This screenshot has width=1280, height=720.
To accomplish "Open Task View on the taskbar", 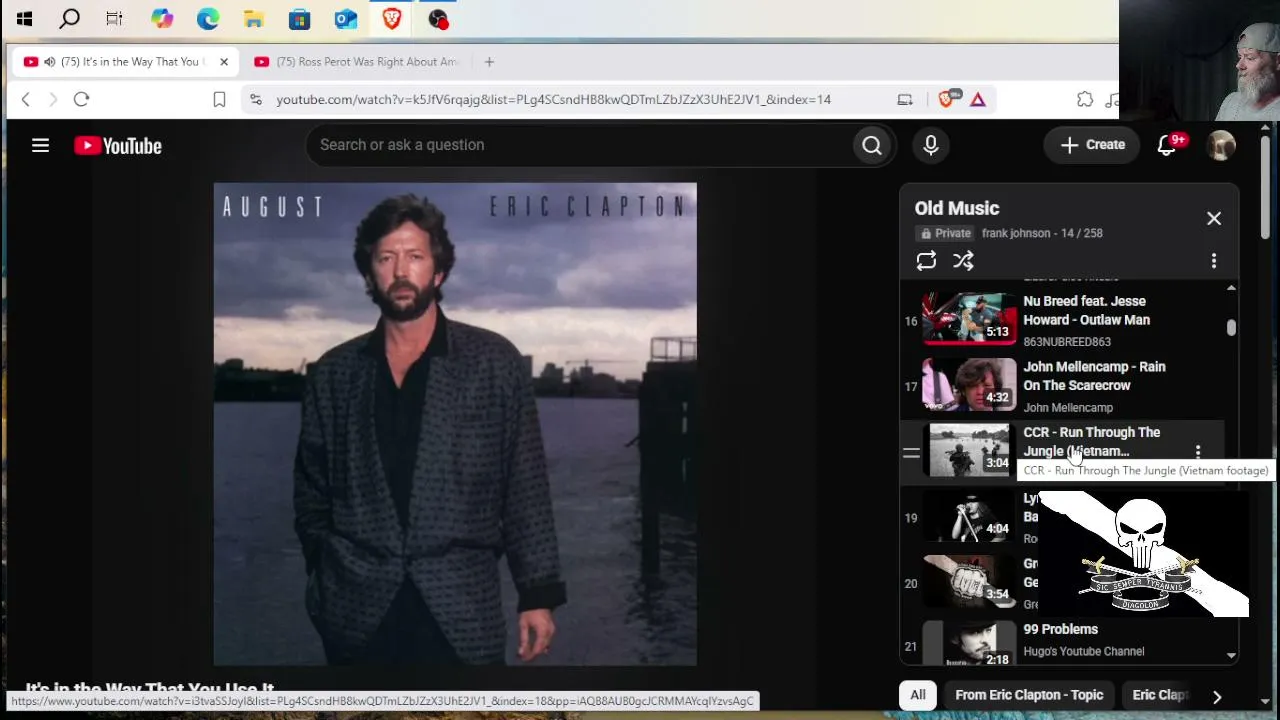I will (x=114, y=18).
